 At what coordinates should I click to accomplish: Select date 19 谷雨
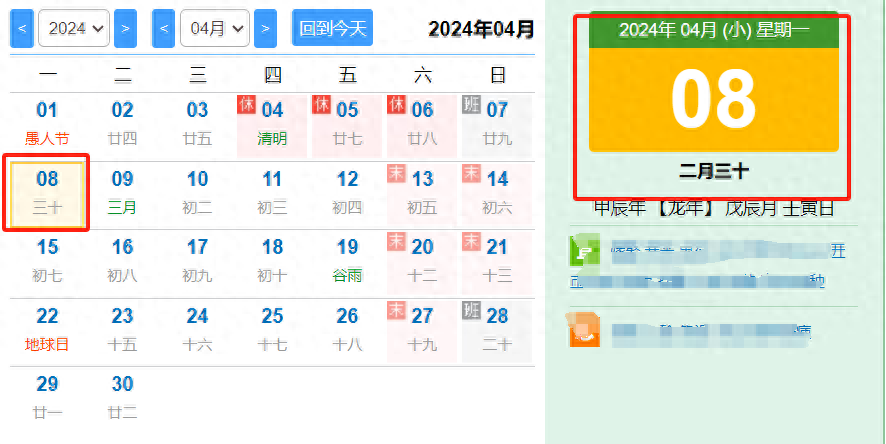pos(348,262)
